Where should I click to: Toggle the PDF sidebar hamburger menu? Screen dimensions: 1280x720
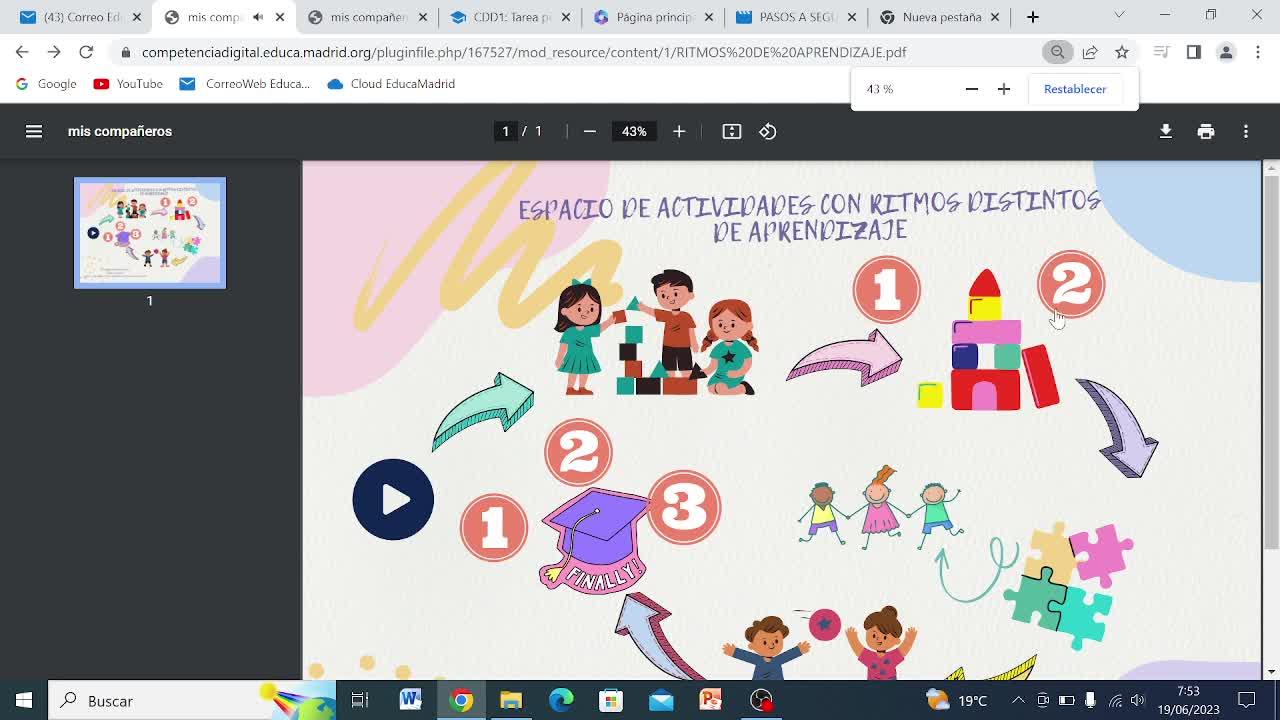pyautogui.click(x=34, y=131)
